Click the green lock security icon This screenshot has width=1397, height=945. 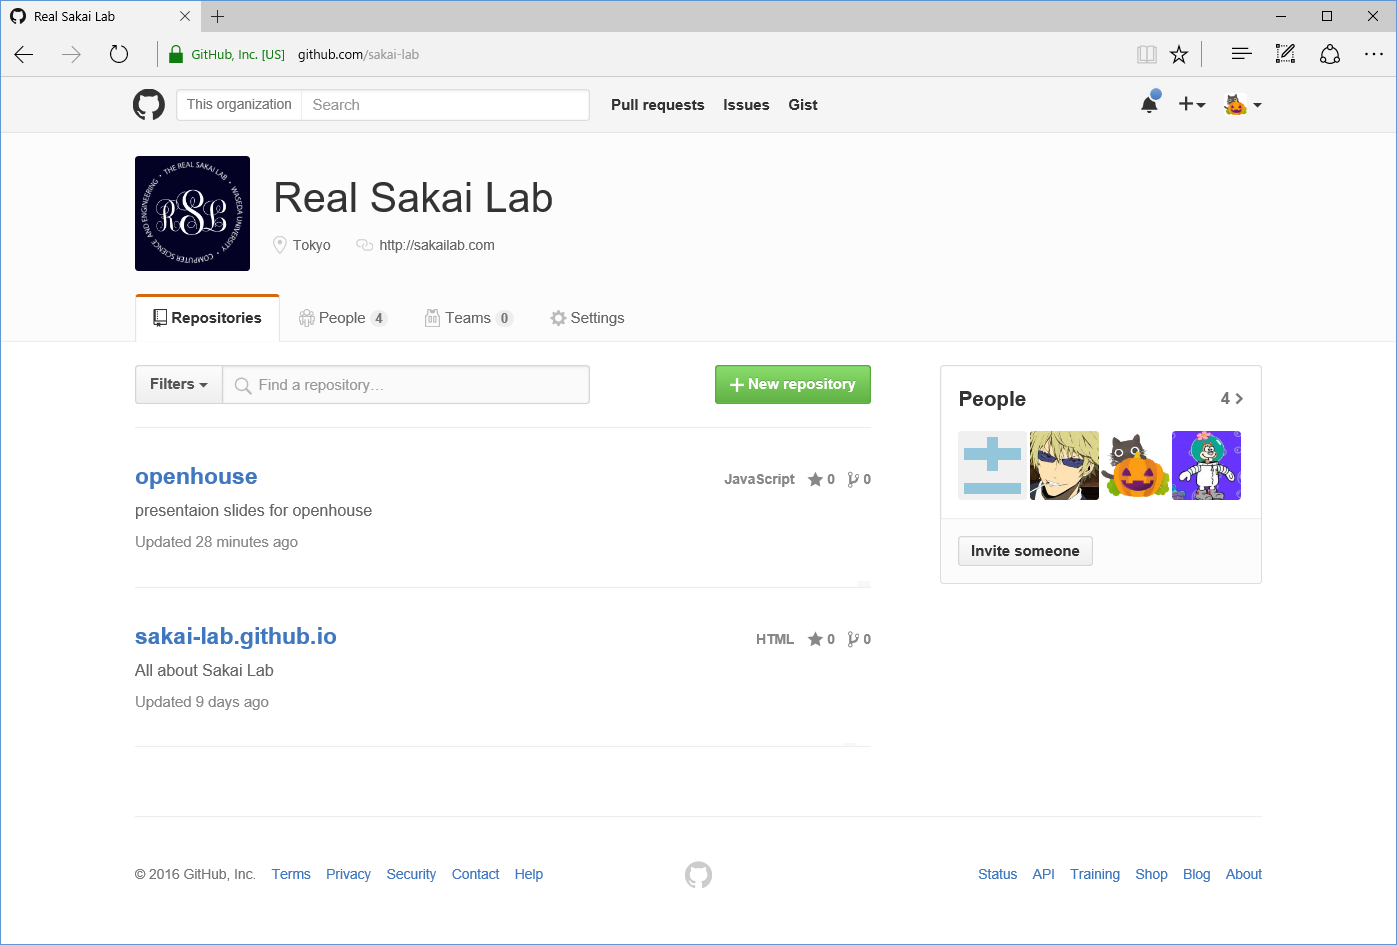point(176,55)
